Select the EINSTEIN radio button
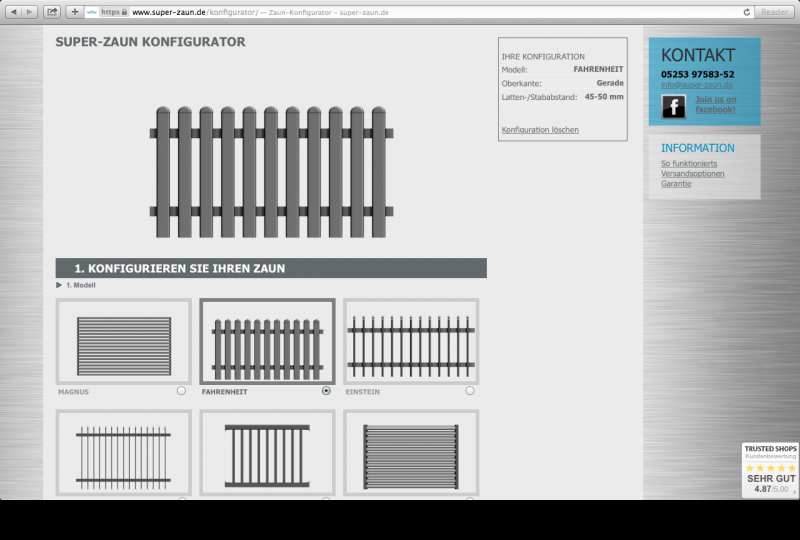Image resolution: width=800 pixels, height=540 pixels. pos(470,390)
